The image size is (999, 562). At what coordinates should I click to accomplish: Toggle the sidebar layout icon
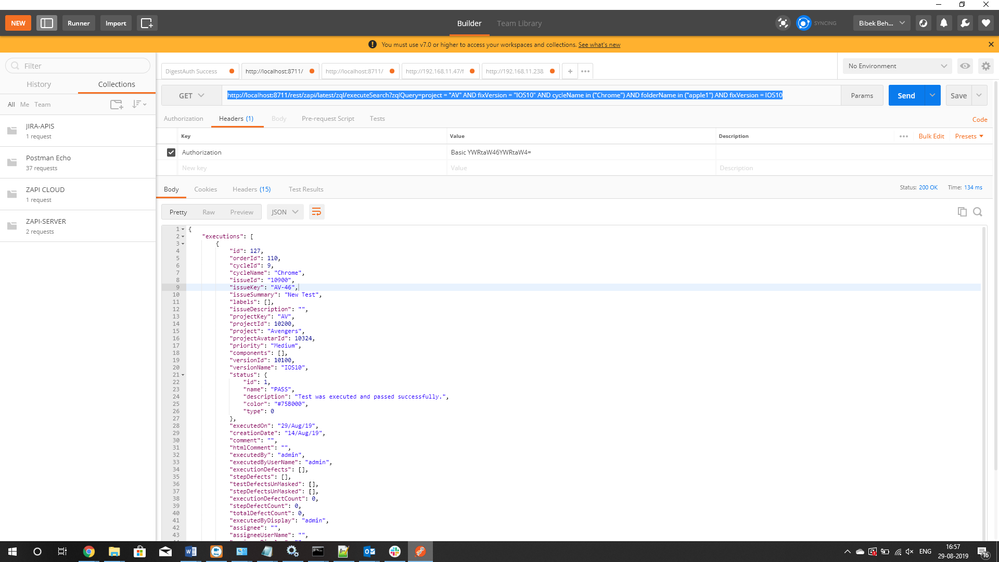click(x=47, y=23)
